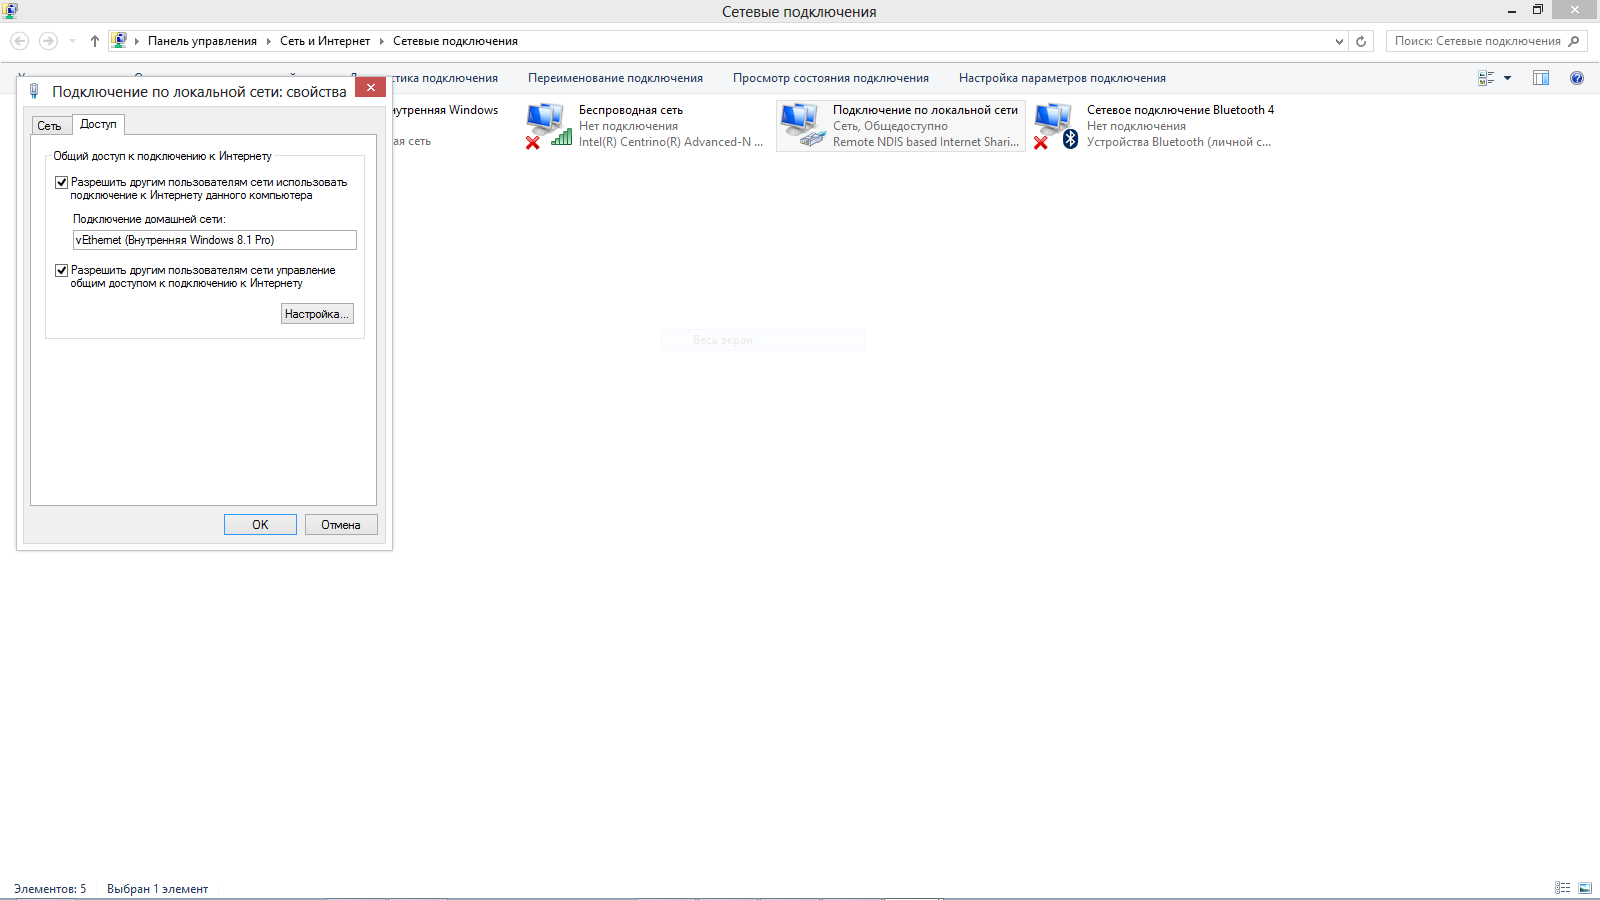Select the Bluetooth 4 network connection icon
1600x900 pixels.
pyautogui.click(x=1056, y=126)
